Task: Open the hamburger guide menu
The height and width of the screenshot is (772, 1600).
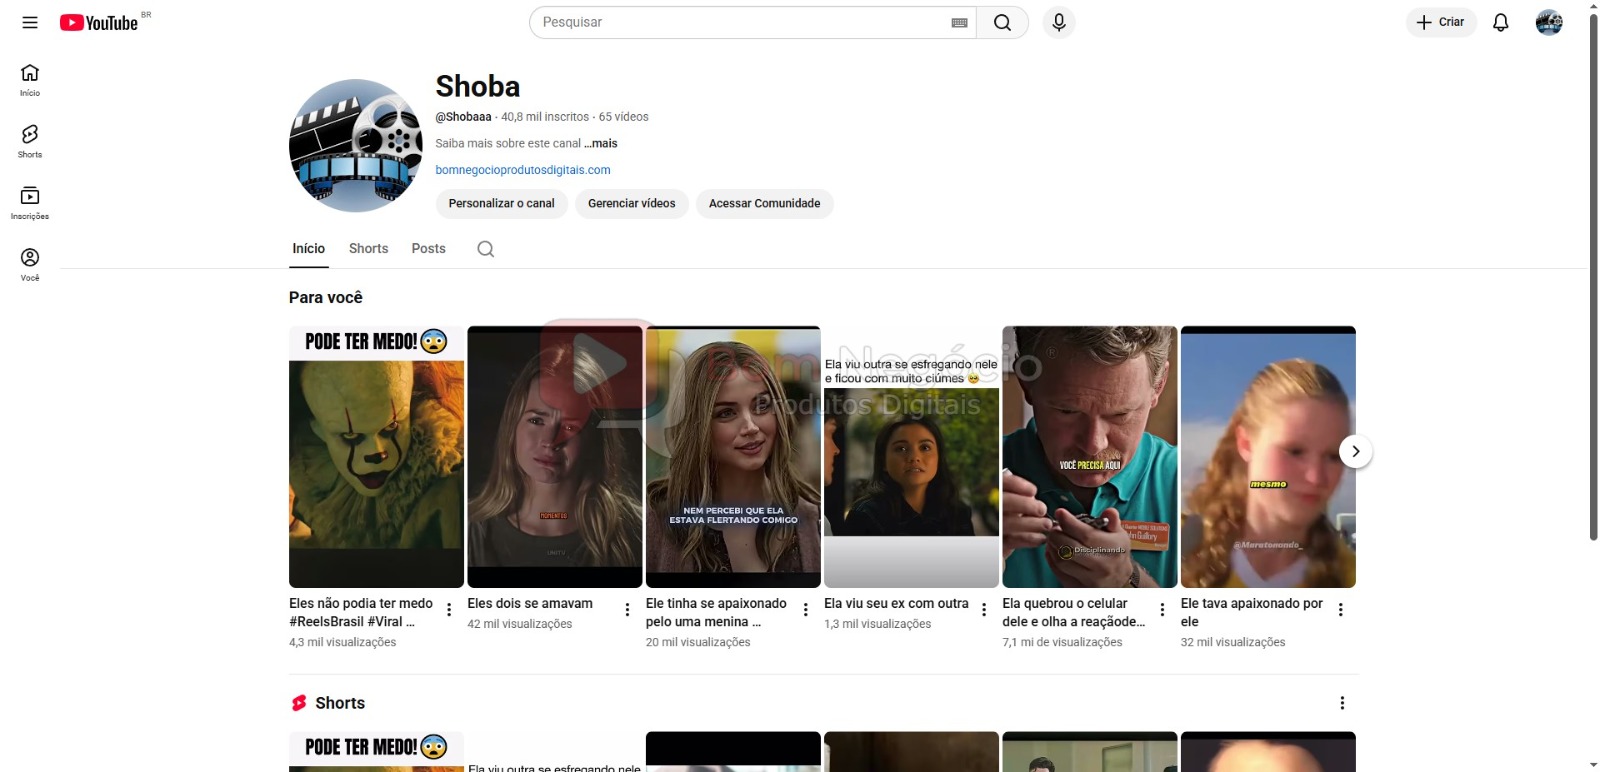Action: tap(30, 22)
